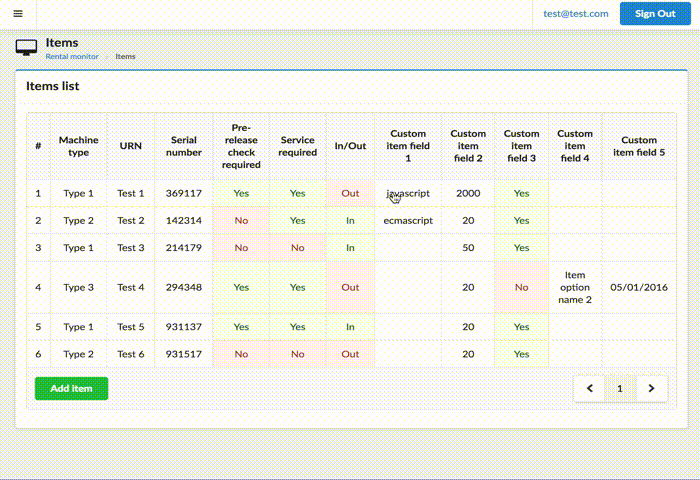
Task: Click Type 3 machine type cell
Action: click(79, 288)
